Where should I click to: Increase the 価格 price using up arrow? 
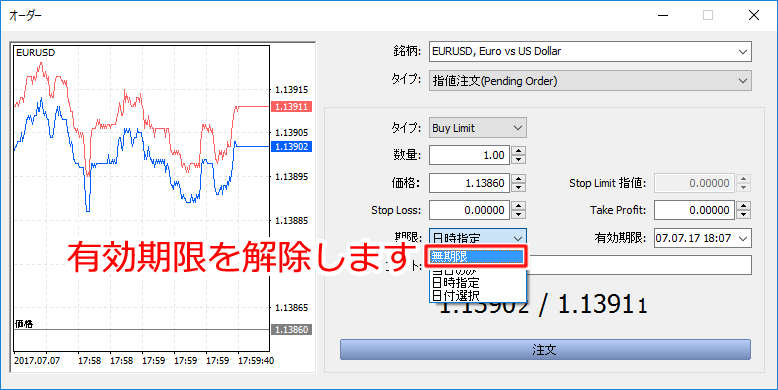coord(518,179)
